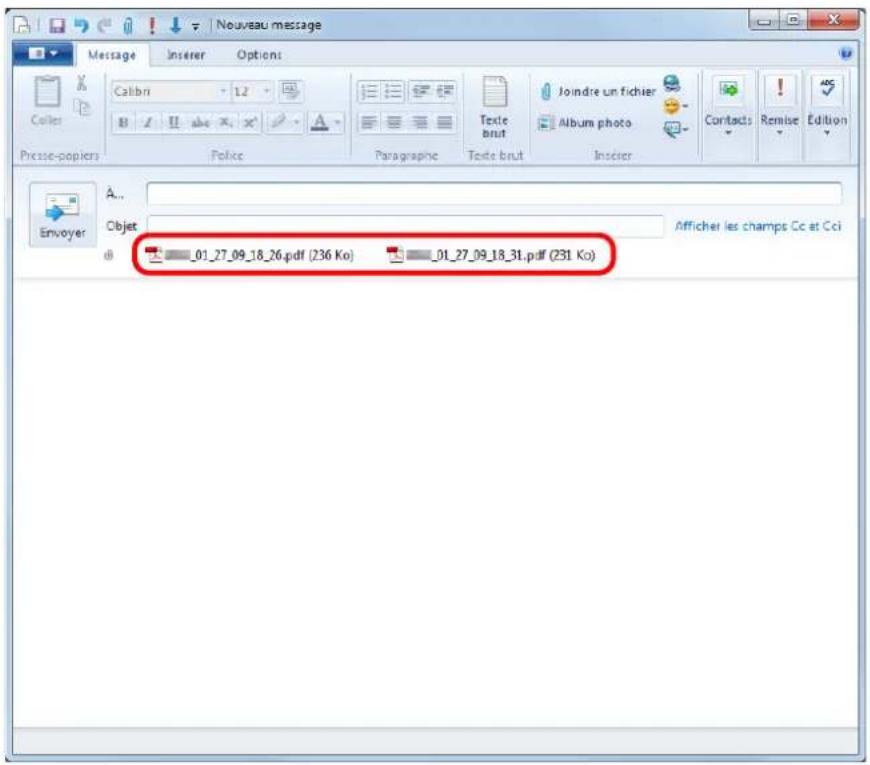Image resolution: width=870 pixels, height=765 pixels.
Task: Click Joindre un fichier
Action: click(598, 92)
